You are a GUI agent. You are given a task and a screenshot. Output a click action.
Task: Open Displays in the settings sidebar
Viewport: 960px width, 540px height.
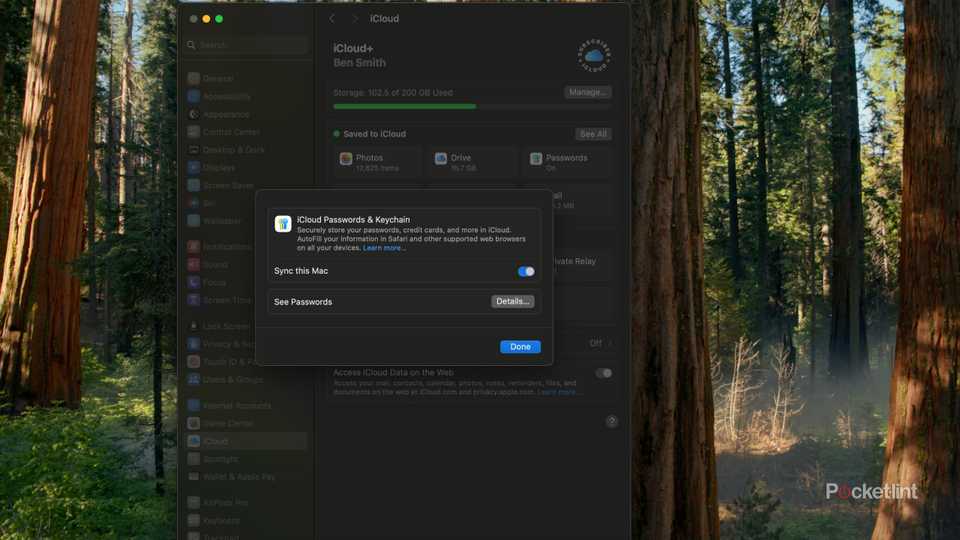point(247,167)
